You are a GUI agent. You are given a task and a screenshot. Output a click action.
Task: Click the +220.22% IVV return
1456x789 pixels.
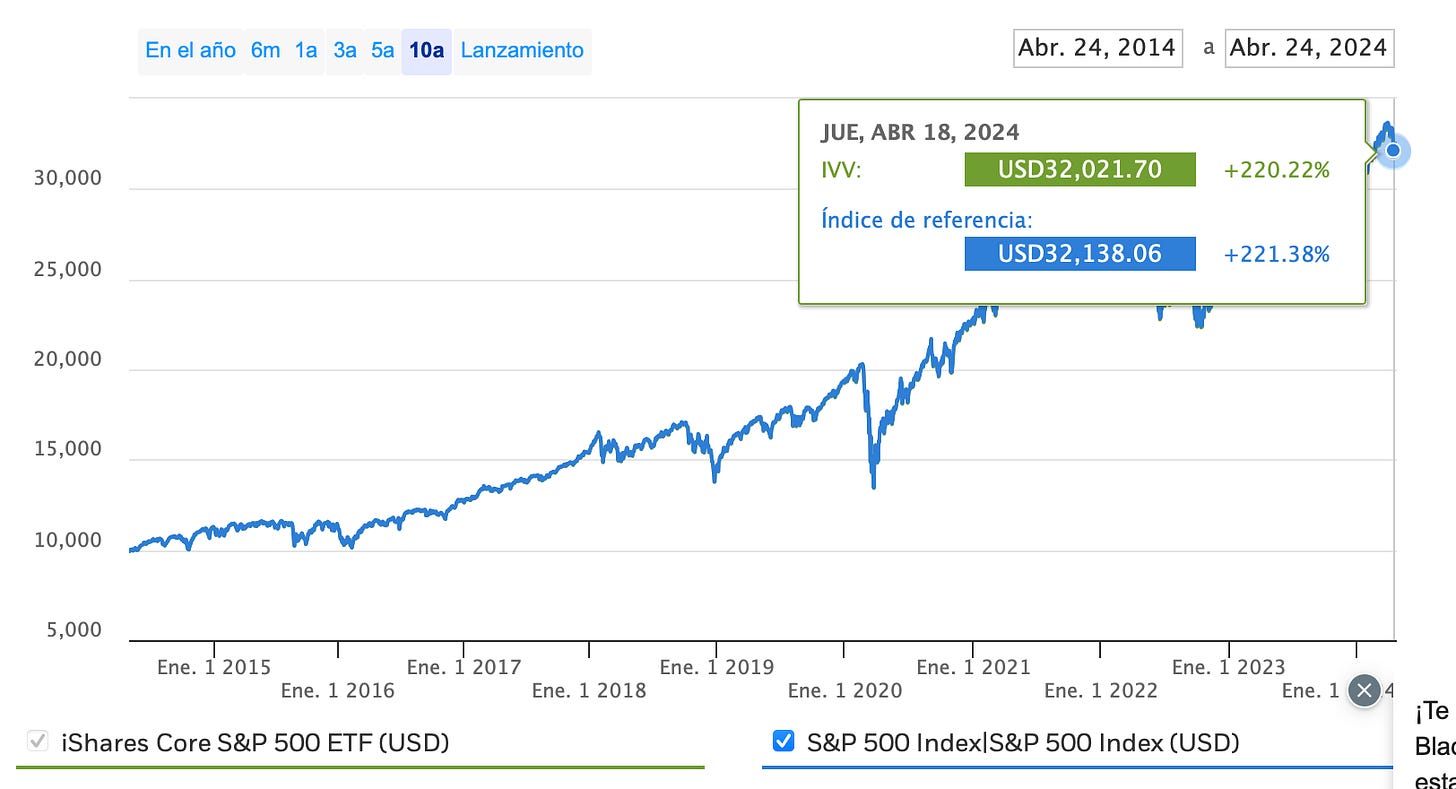point(1277,171)
